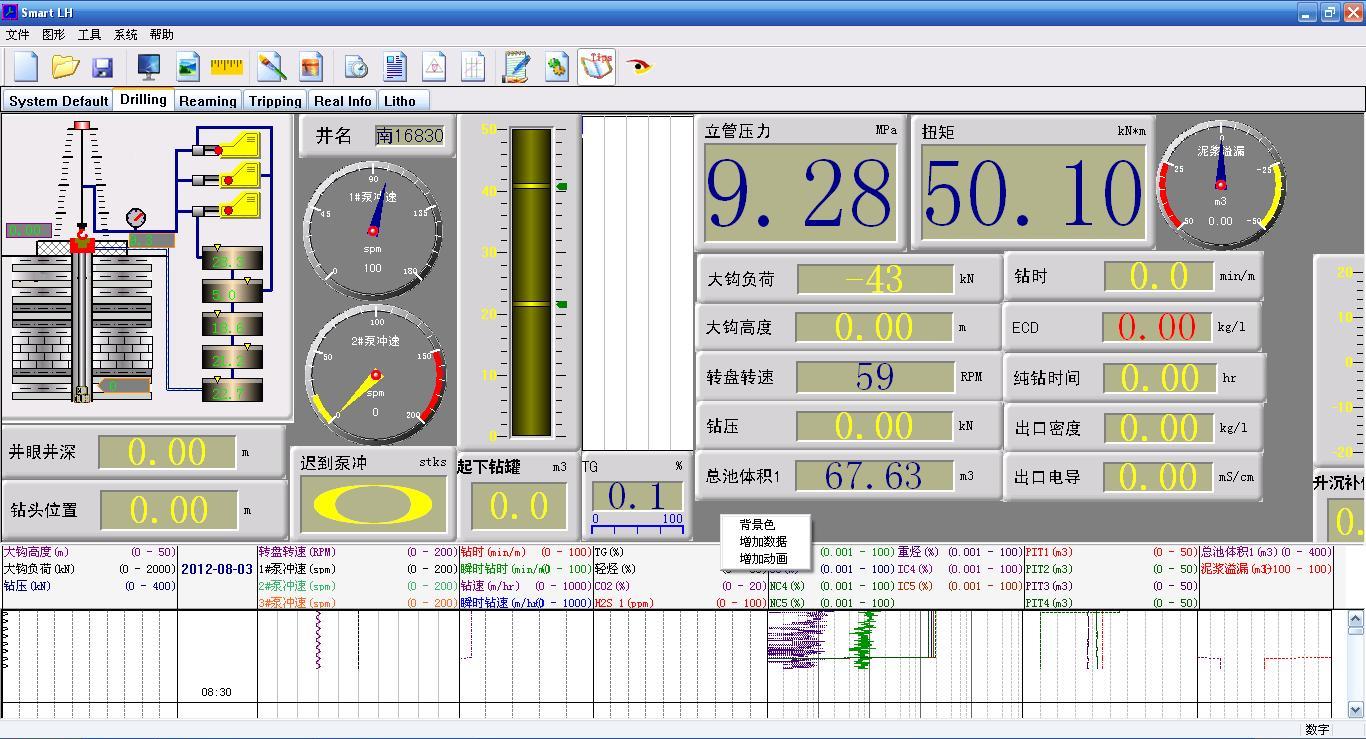Click the 迟到泵冲 yellow ellipse indicator
Viewport: 1366px width, 739px height.
point(373,504)
